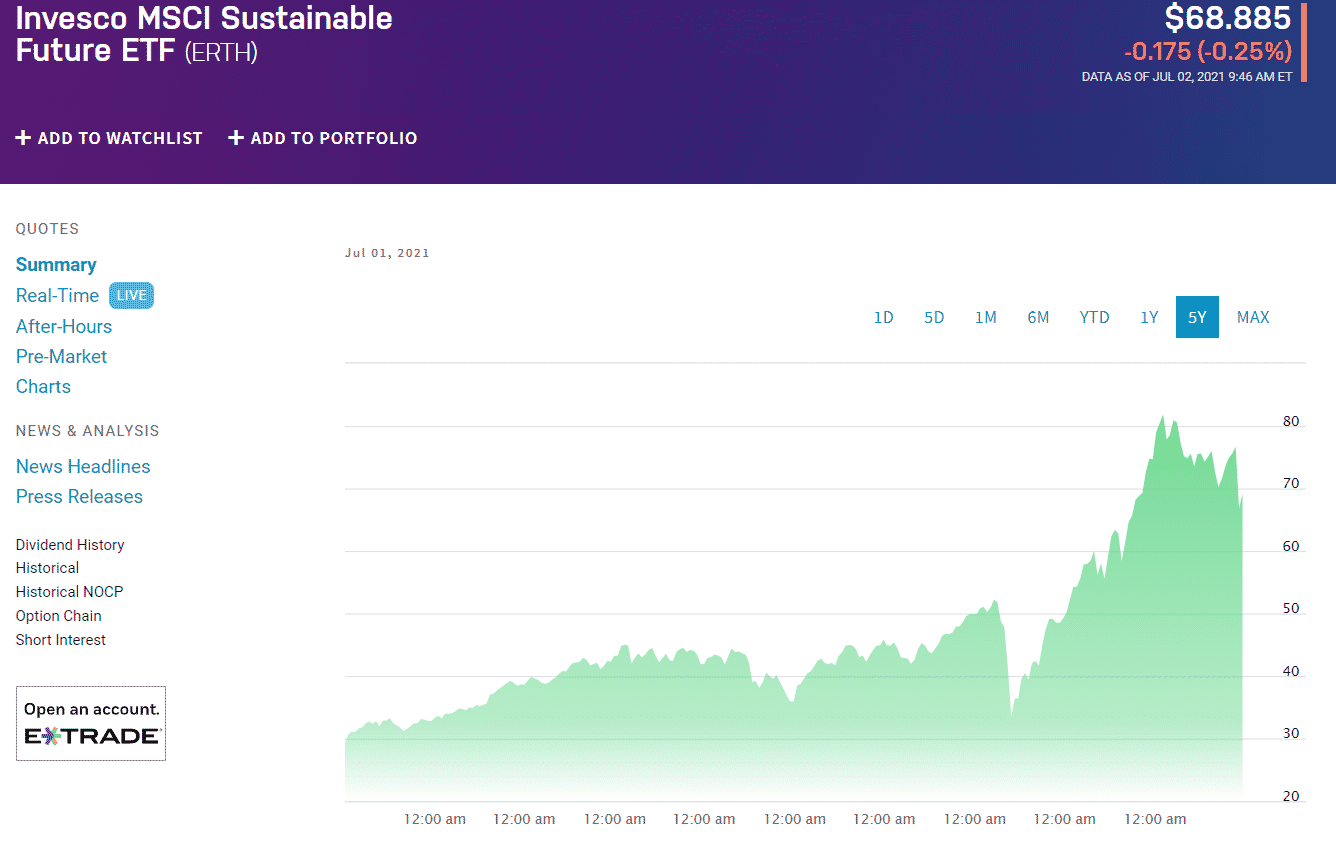Open Real-Time quotes
Viewport: 1336px width, 862px height.
click(57, 296)
